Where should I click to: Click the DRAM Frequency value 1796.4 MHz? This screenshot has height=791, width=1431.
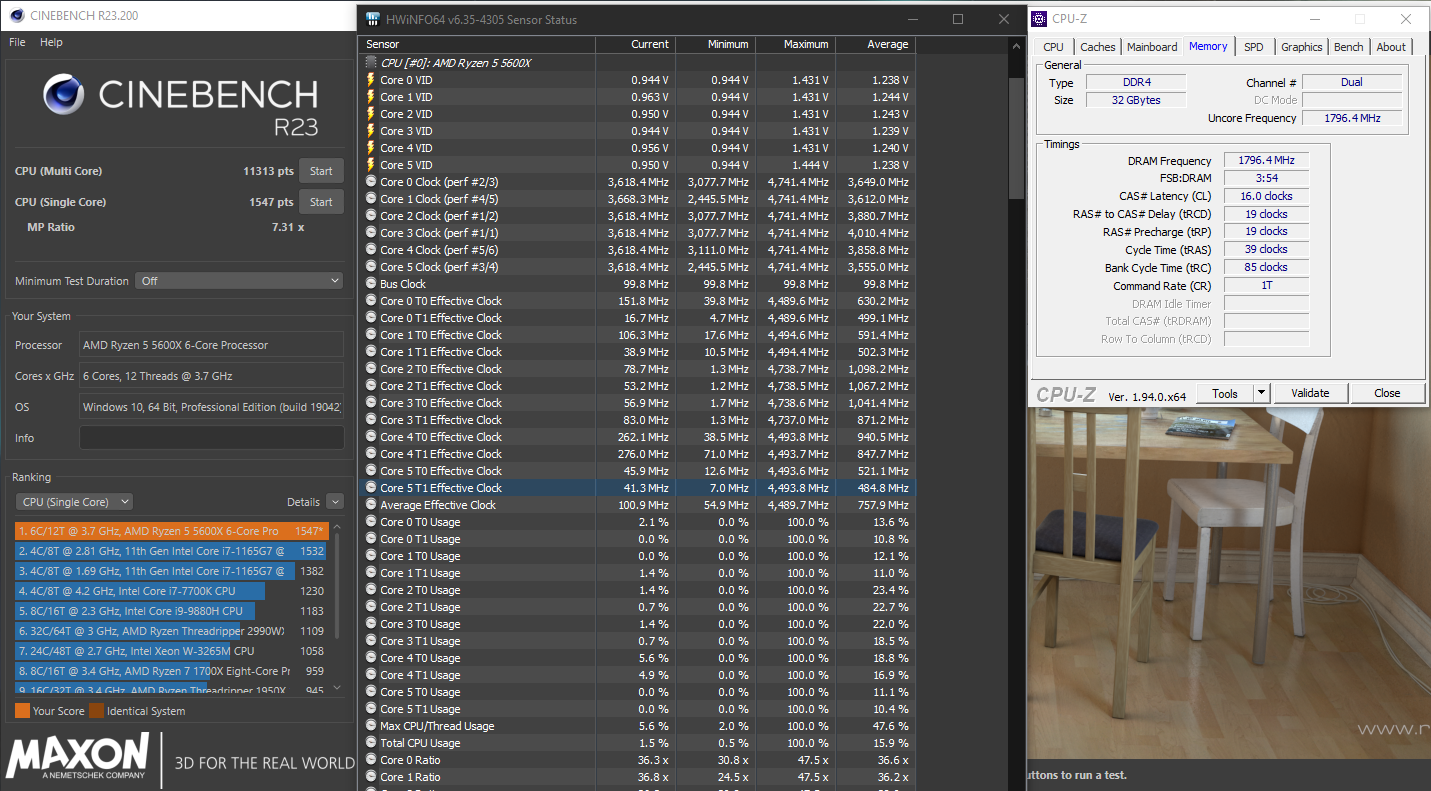point(1265,161)
